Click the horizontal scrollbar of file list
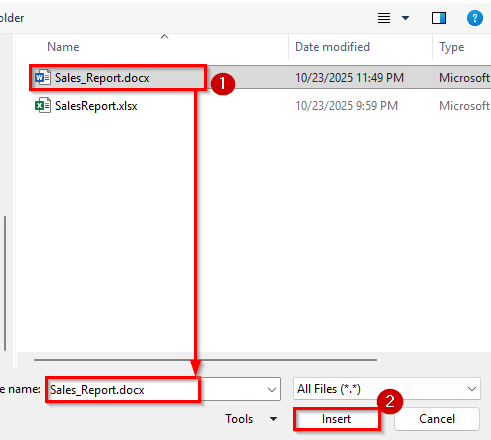 [205, 360]
